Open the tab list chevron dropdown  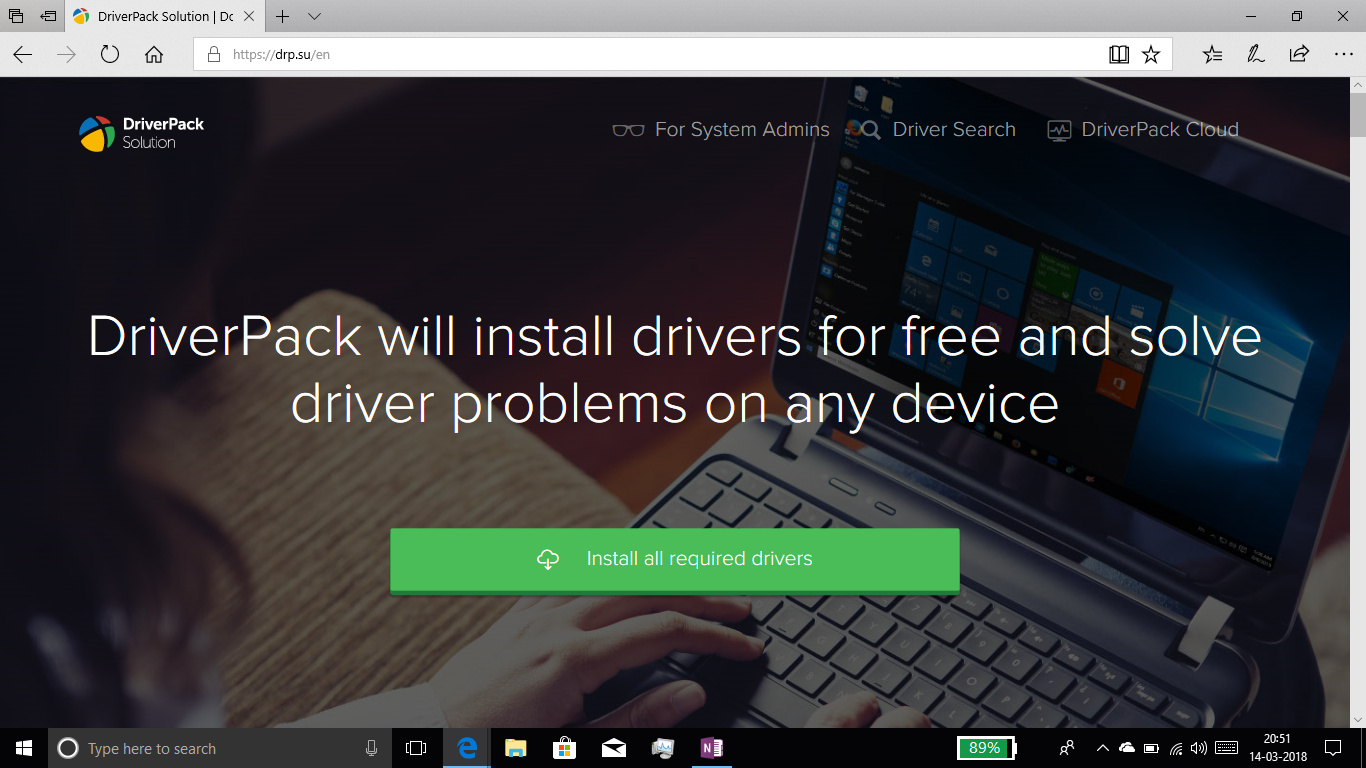point(313,16)
